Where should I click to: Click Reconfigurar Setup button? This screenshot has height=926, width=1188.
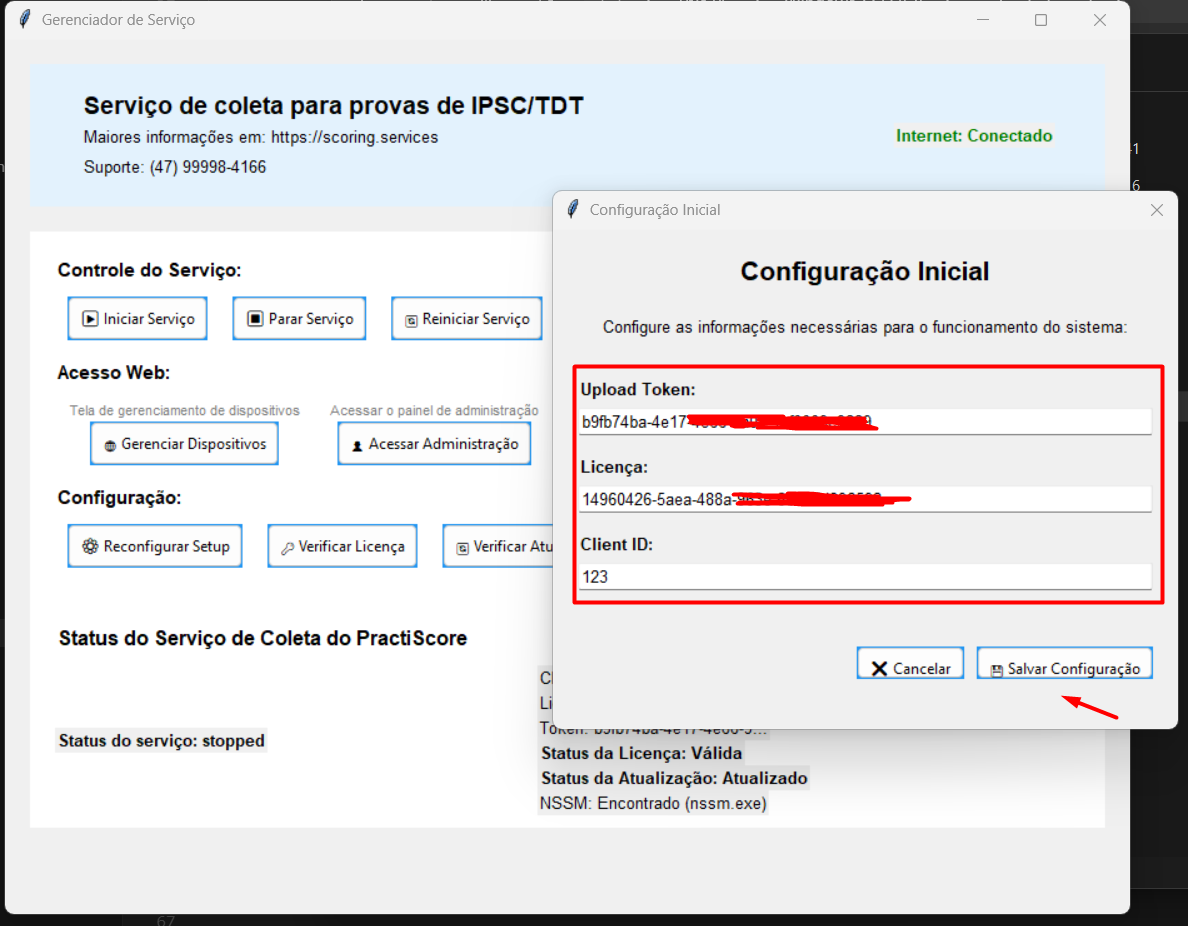point(155,546)
